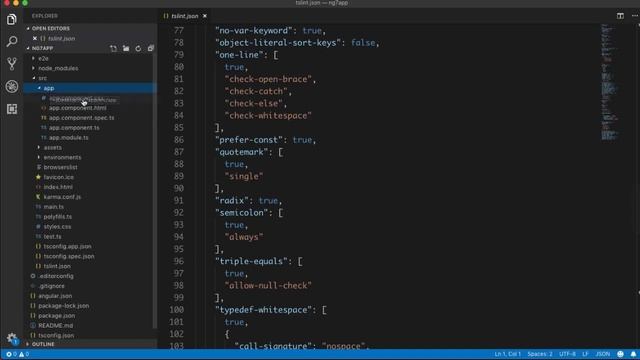Collapse all folders in explorer

click(x=151, y=49)
